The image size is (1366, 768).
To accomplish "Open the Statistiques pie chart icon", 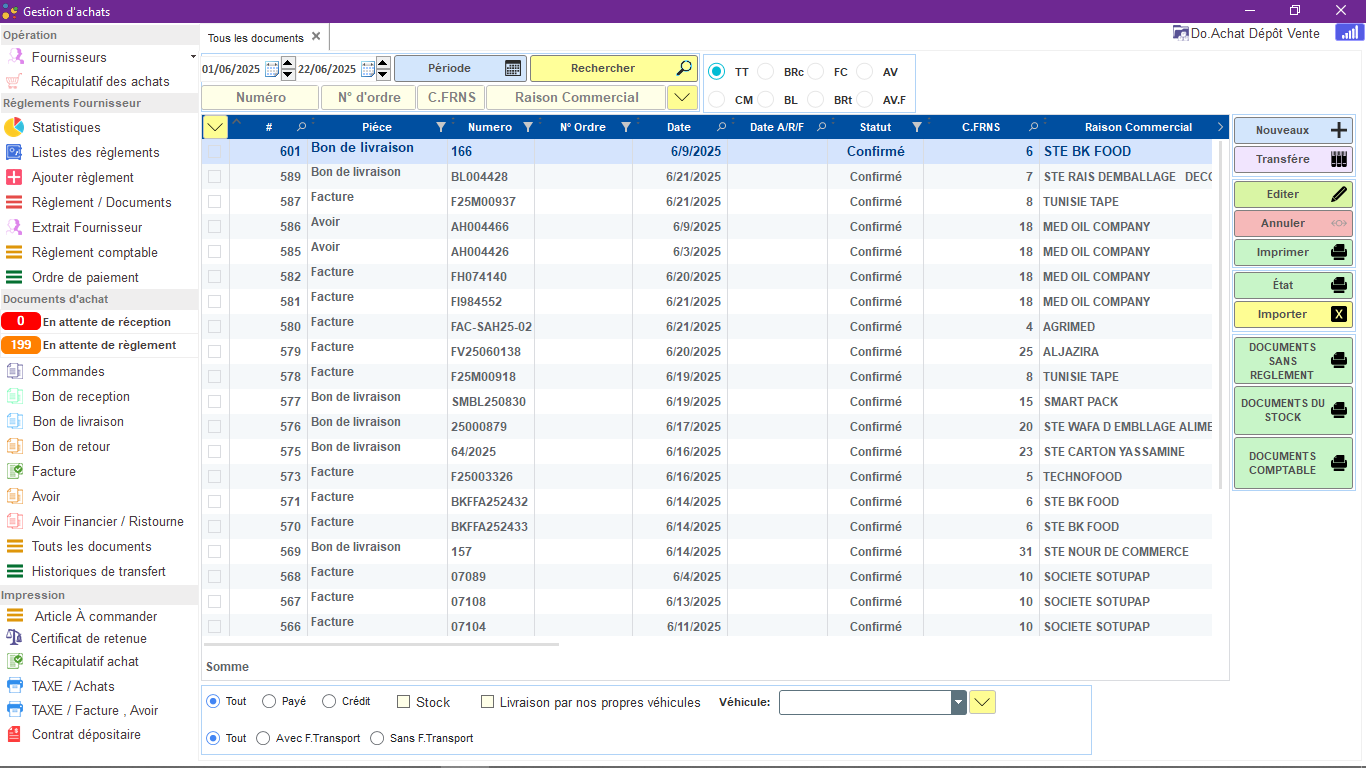I will 14,127.
